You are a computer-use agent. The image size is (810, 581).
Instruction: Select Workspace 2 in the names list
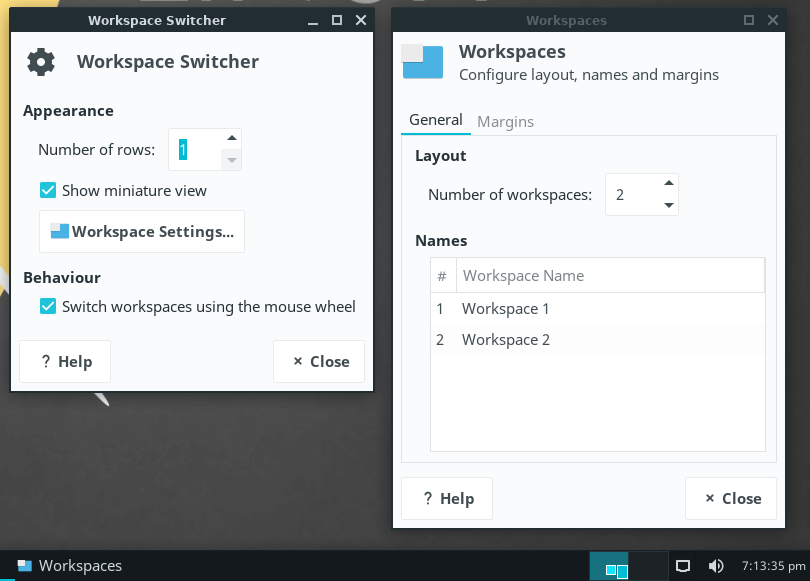point(506,340)
